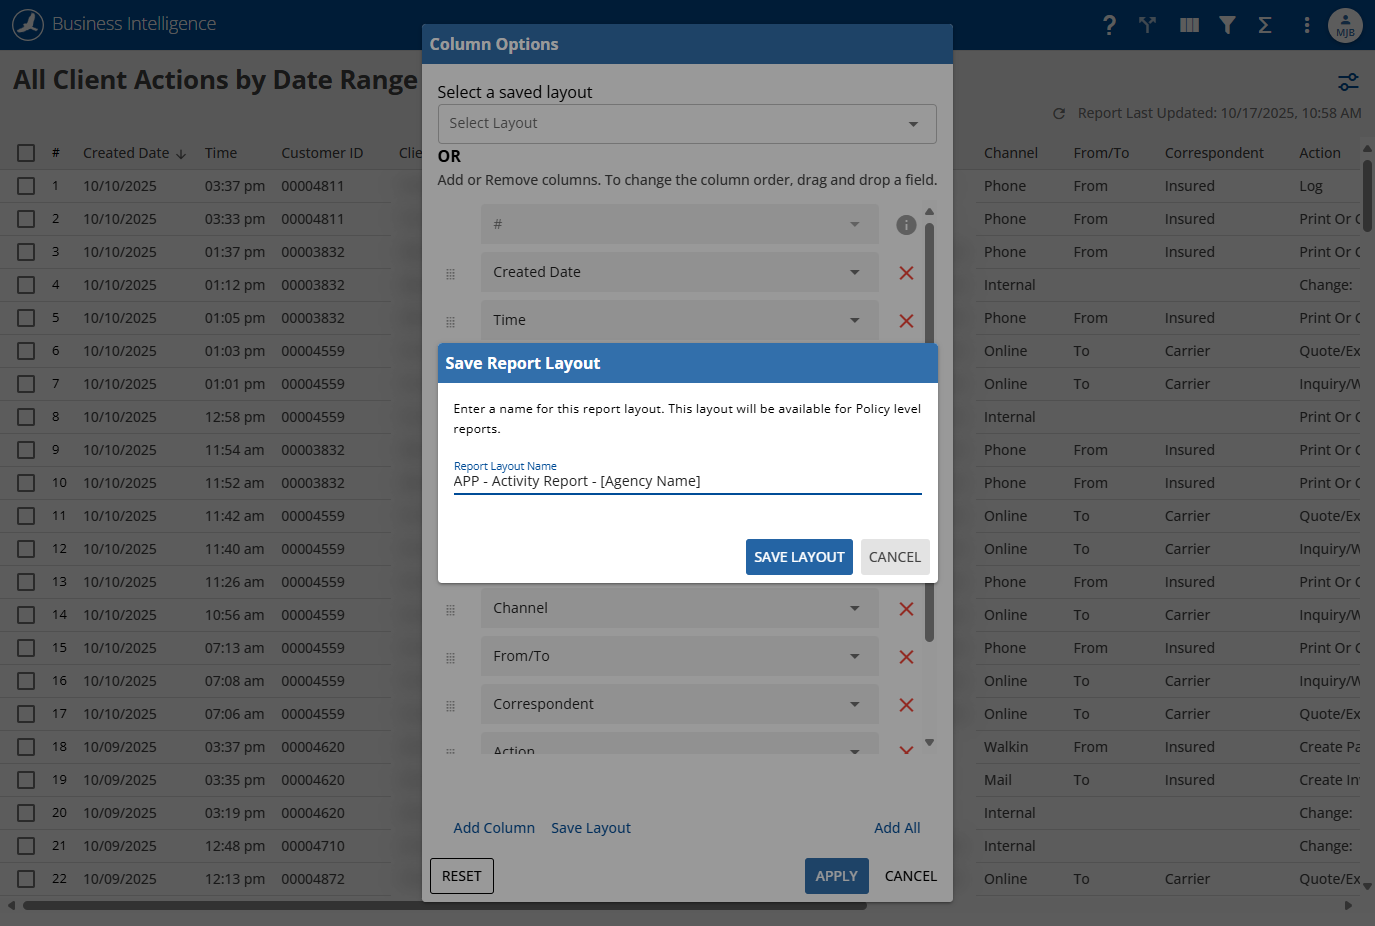
Task: Open the Time column field dropdown
Action: 679,320
